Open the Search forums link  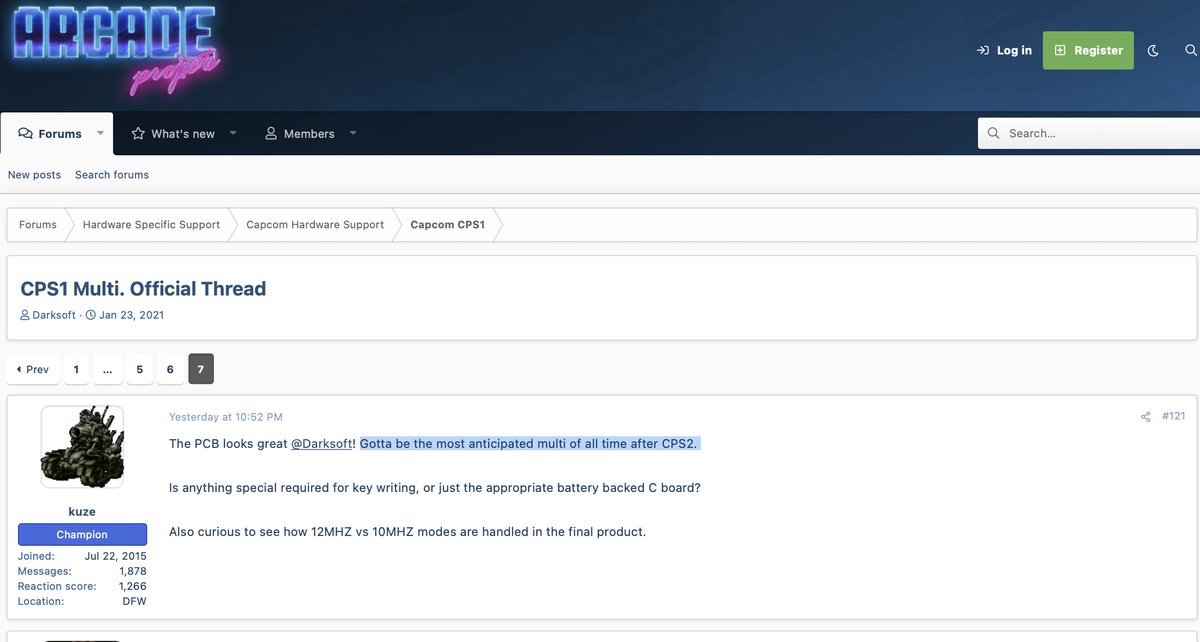[112, 174]
